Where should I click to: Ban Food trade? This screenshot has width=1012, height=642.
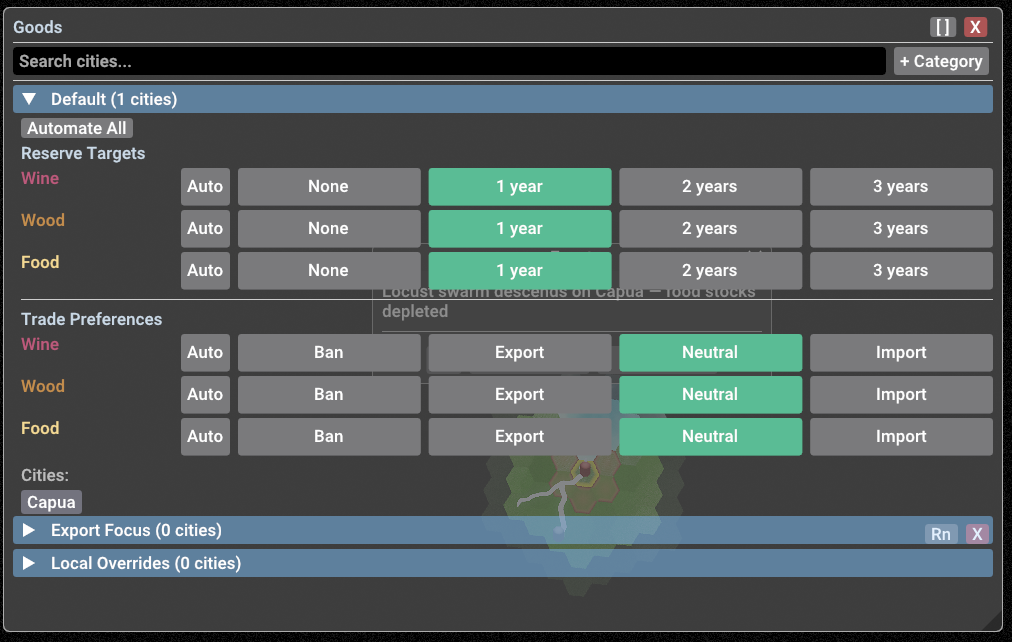click(329, 437)
